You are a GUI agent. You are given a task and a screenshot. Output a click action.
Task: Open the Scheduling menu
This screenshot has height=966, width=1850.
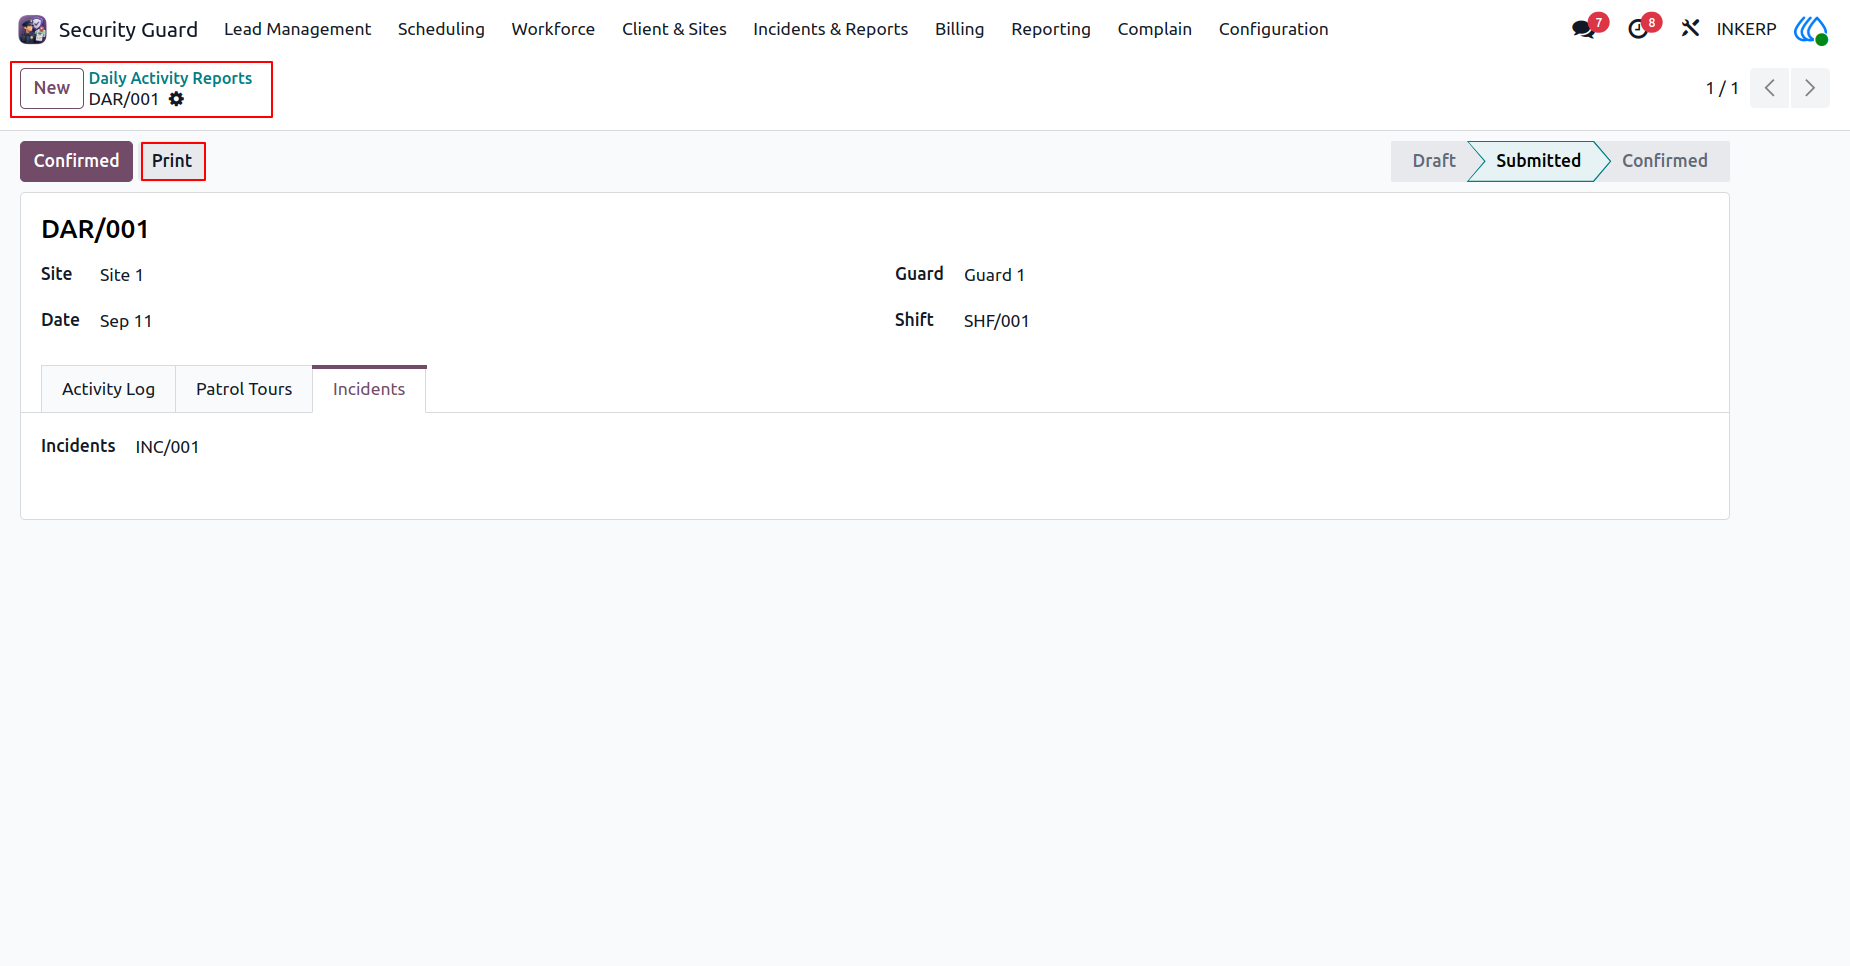(x=441, y=29)
